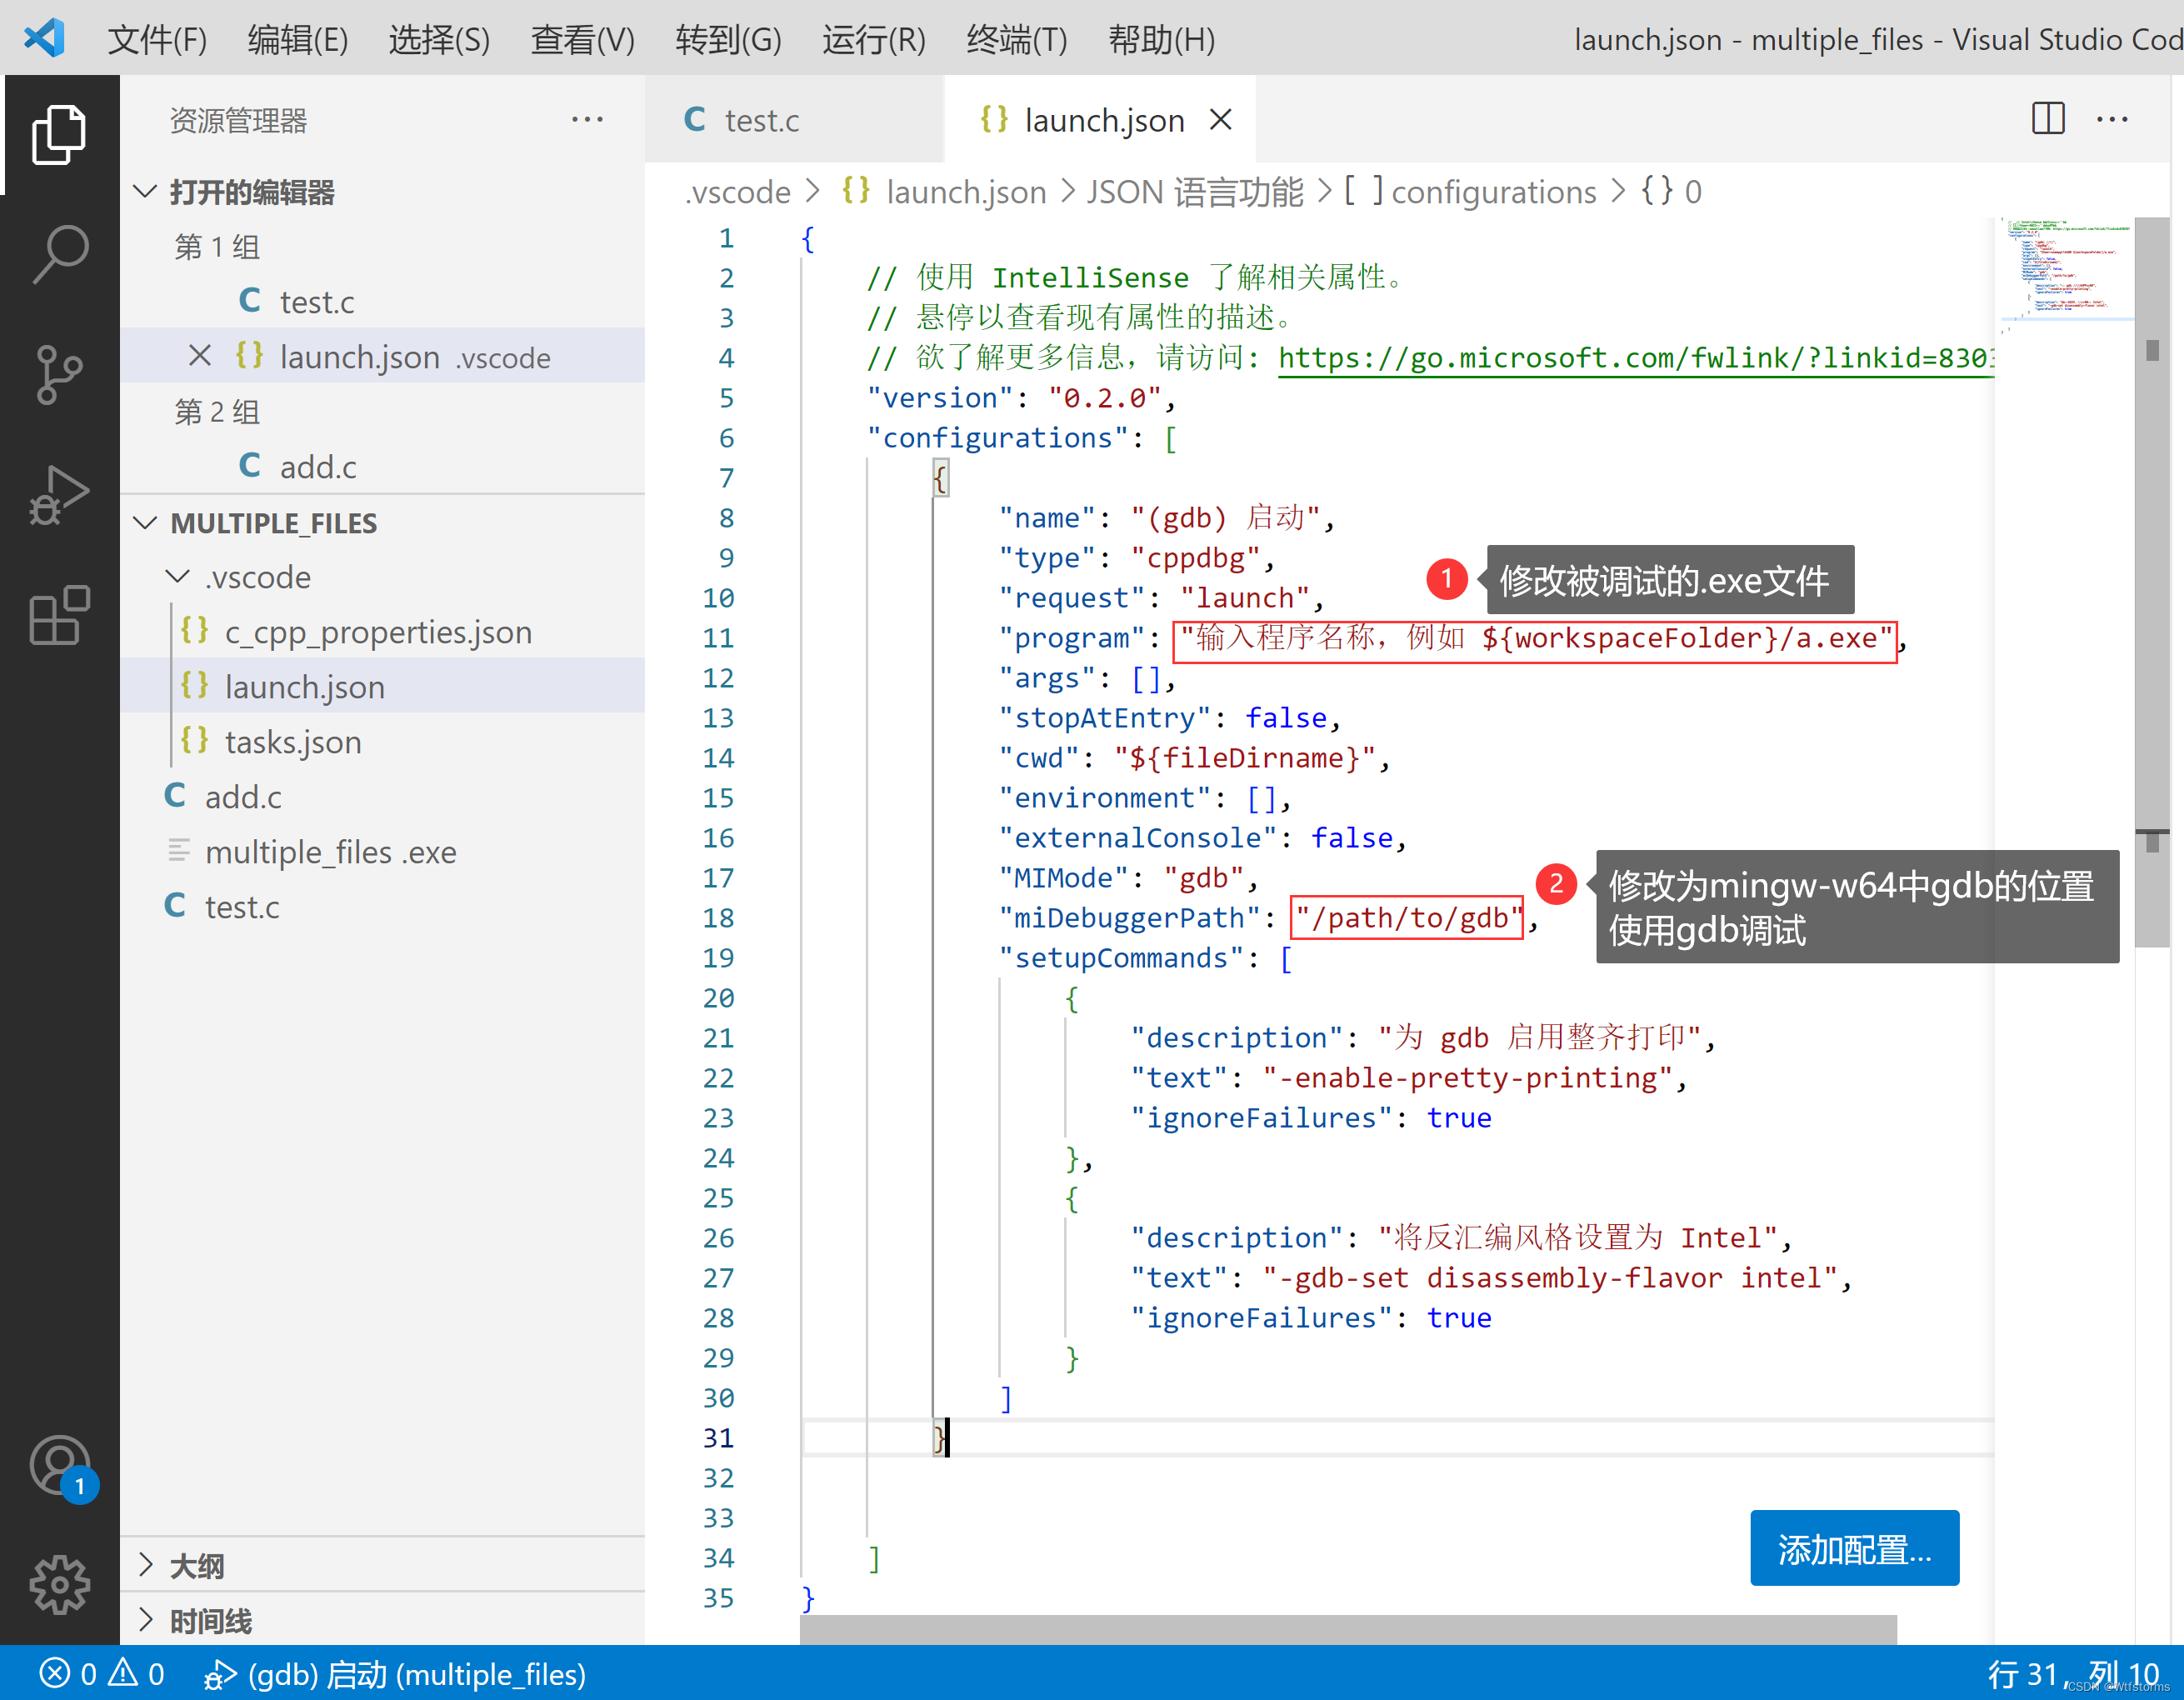Open the 编辑(E) menu
Image resolution: width=2184 pixels, height=1700 pixels.
(x=298, y=39)
